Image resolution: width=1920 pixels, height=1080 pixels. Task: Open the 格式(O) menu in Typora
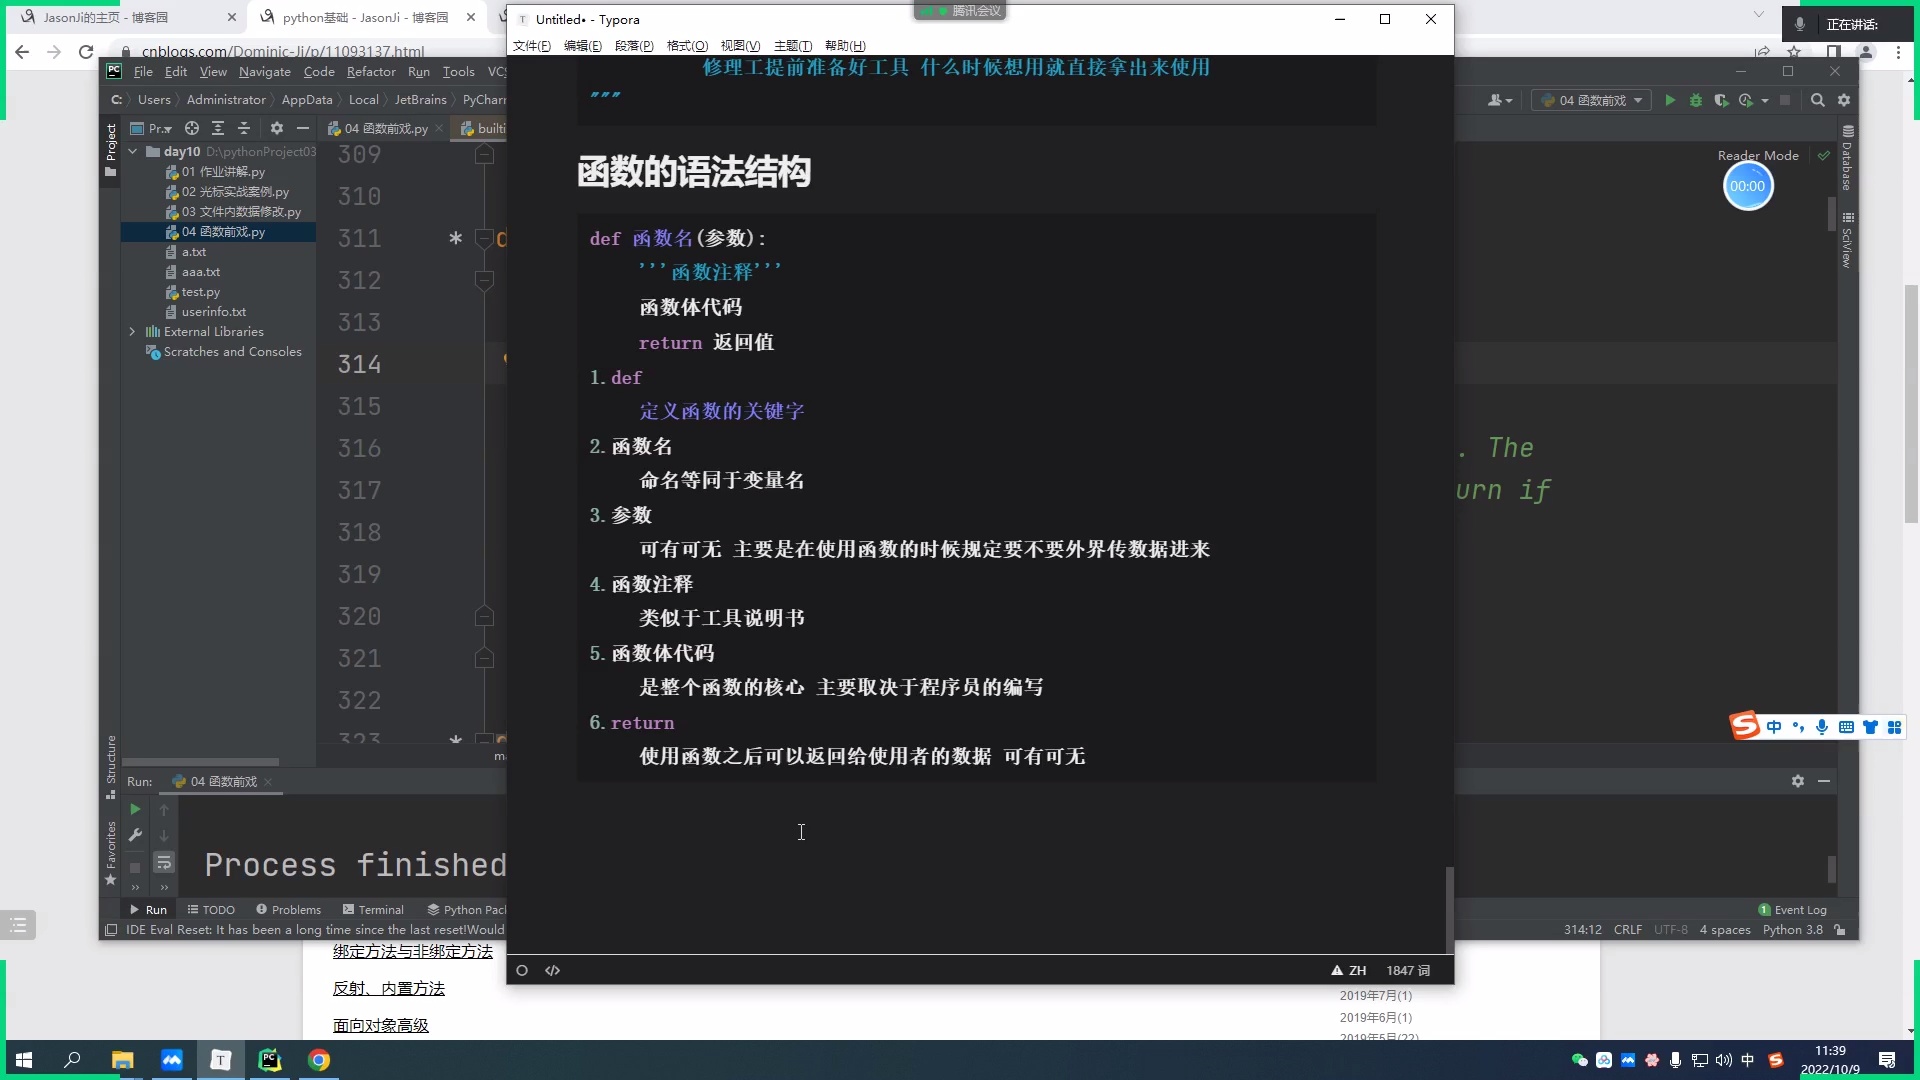[686, 46]
